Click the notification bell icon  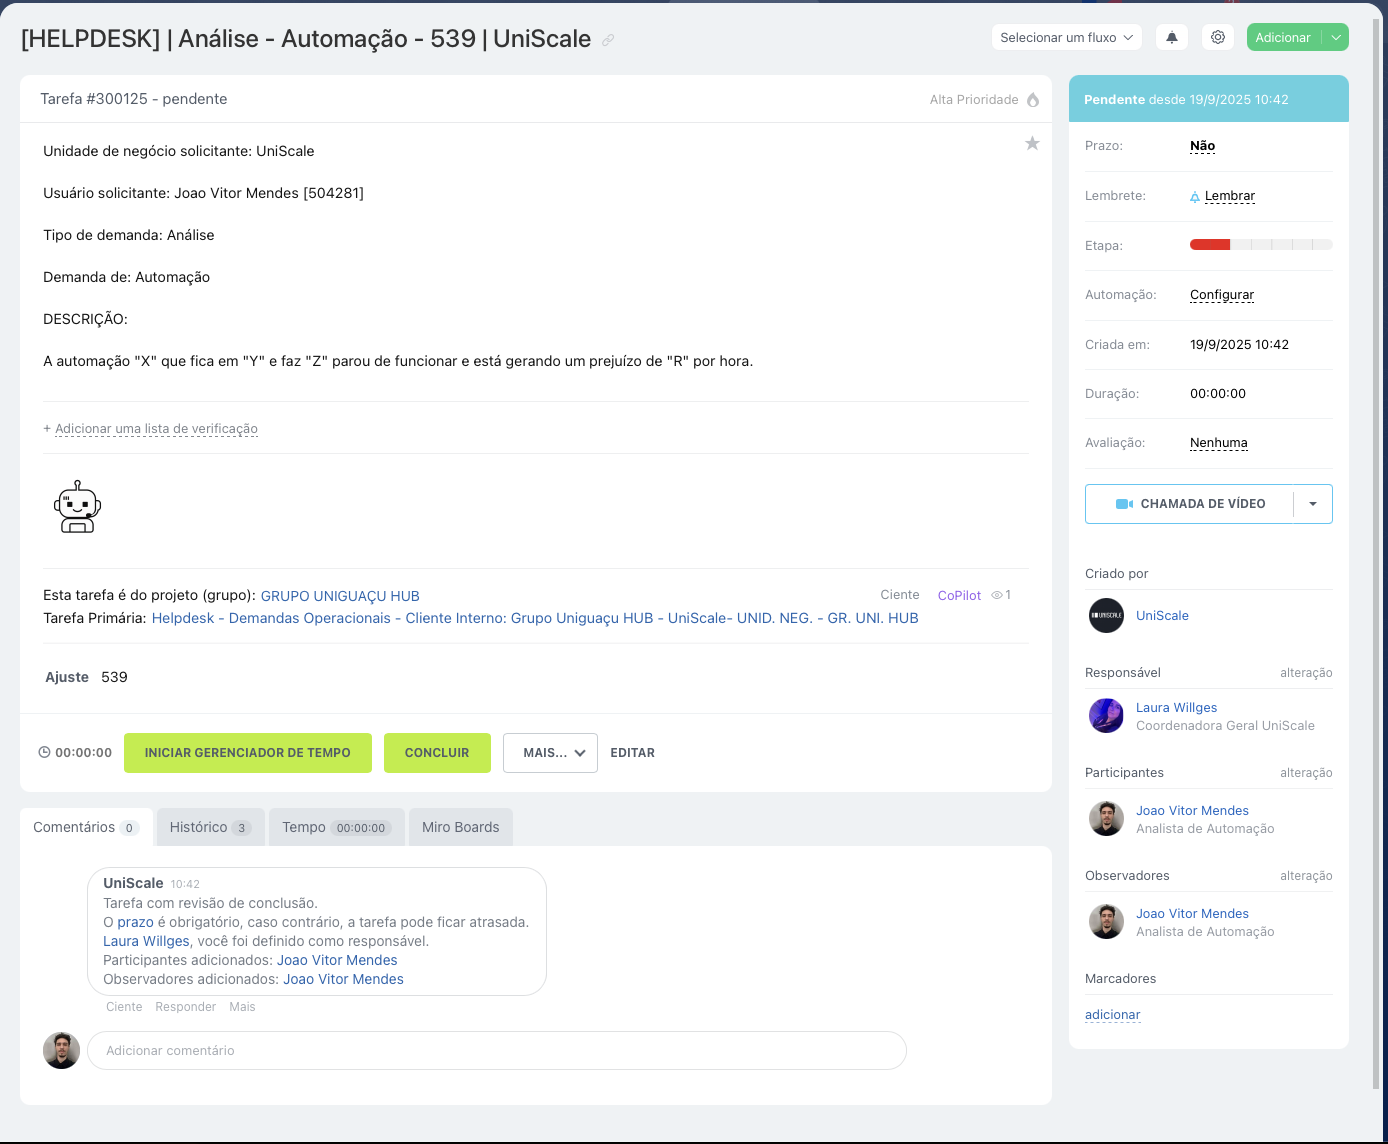pos(1172,38)
